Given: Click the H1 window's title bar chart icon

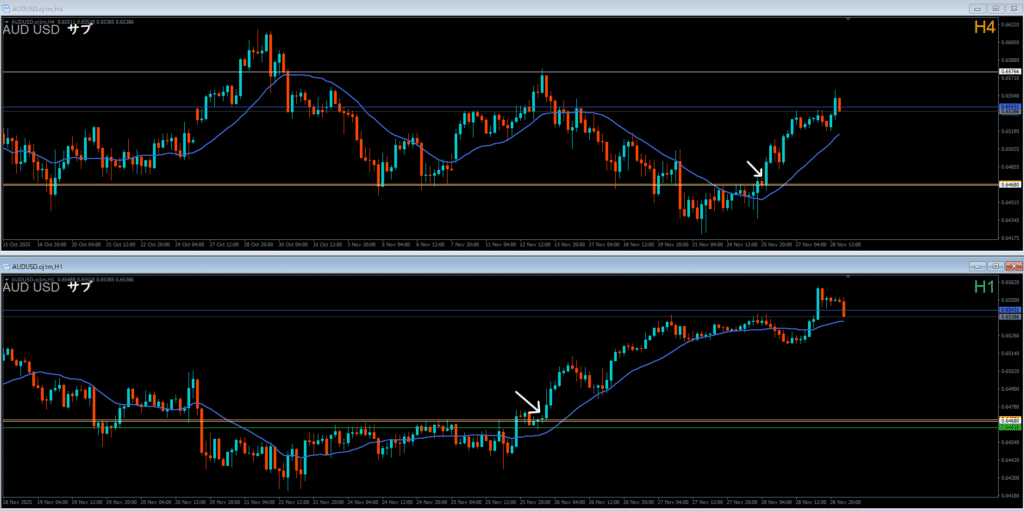Looking at the screenshot, I should (x=7, y=267).
